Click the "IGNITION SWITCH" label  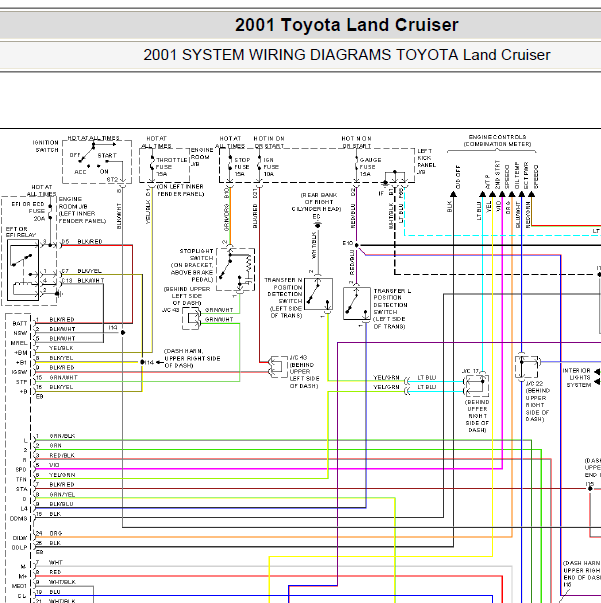coord(46,146)
